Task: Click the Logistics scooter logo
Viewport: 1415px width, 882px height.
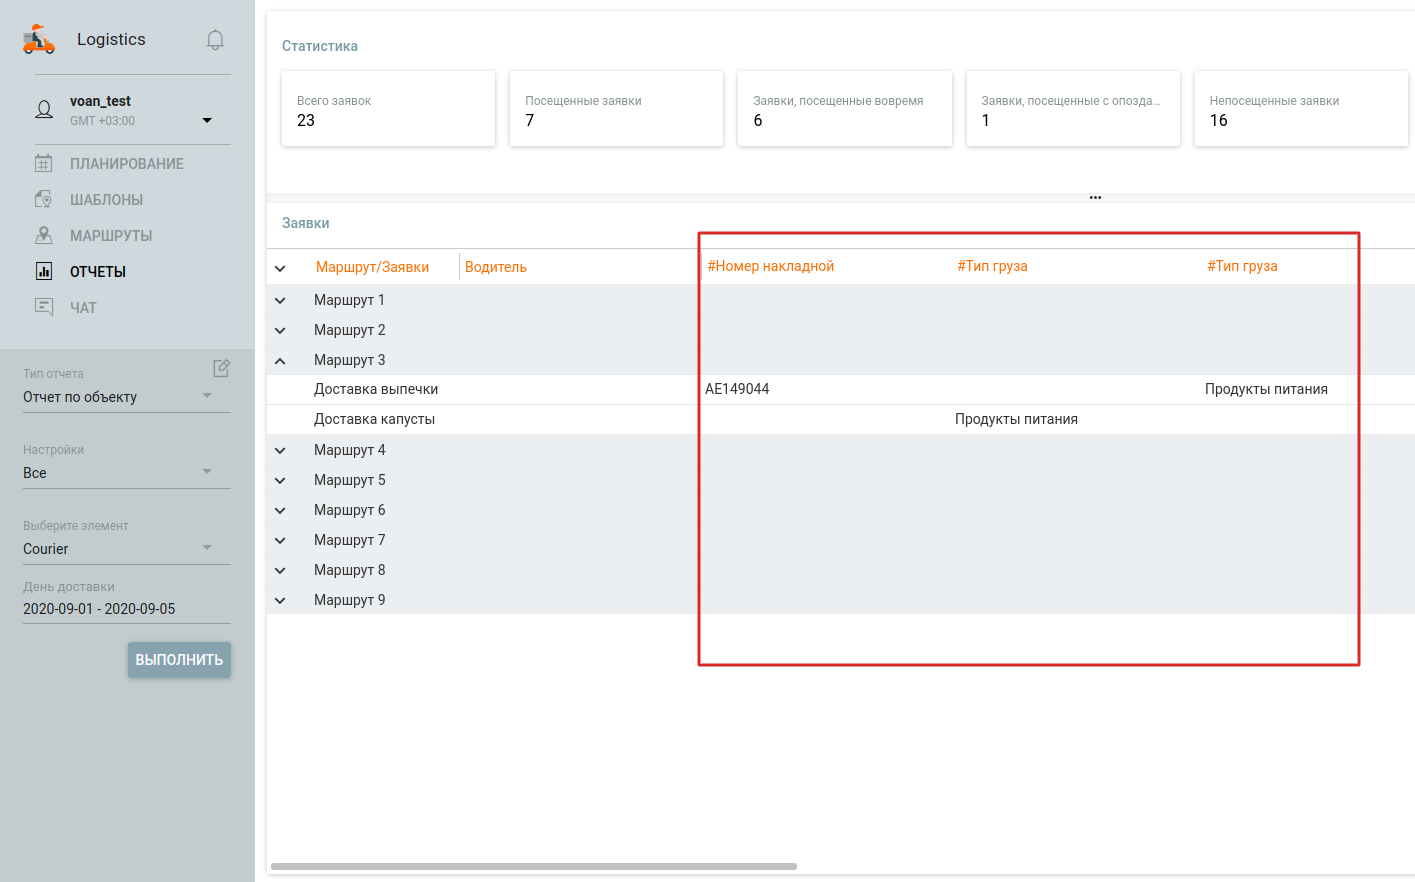Action: [x=39, y=40]
